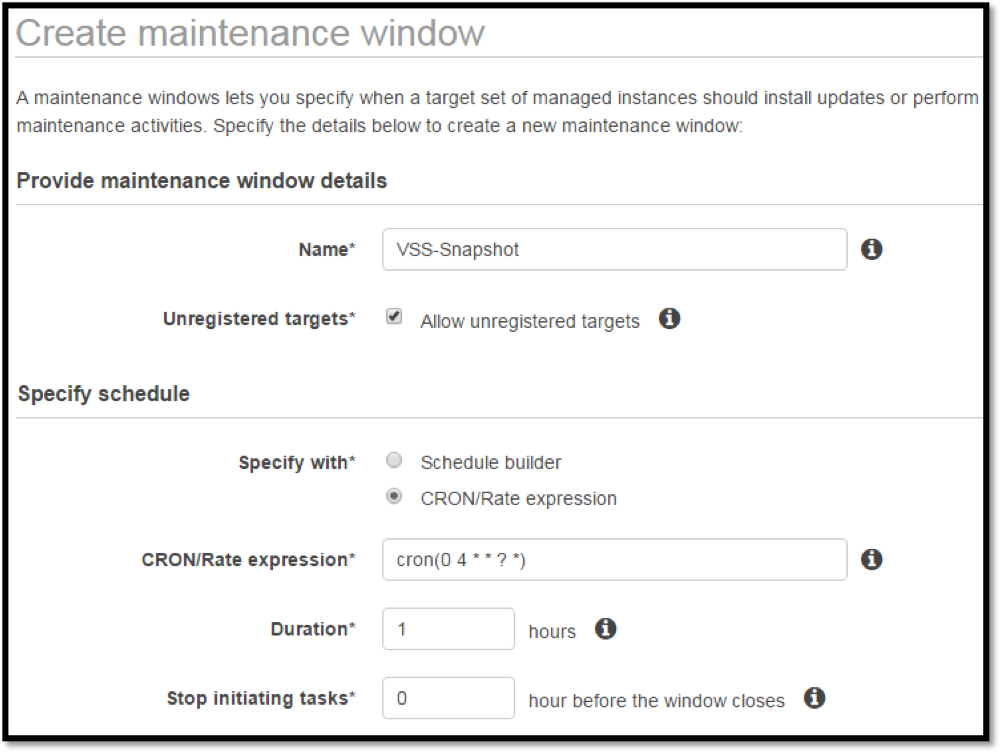Click the CRON/Rate expression option label
This screenshot has width=1002, height=754.
tap(518, 498)
